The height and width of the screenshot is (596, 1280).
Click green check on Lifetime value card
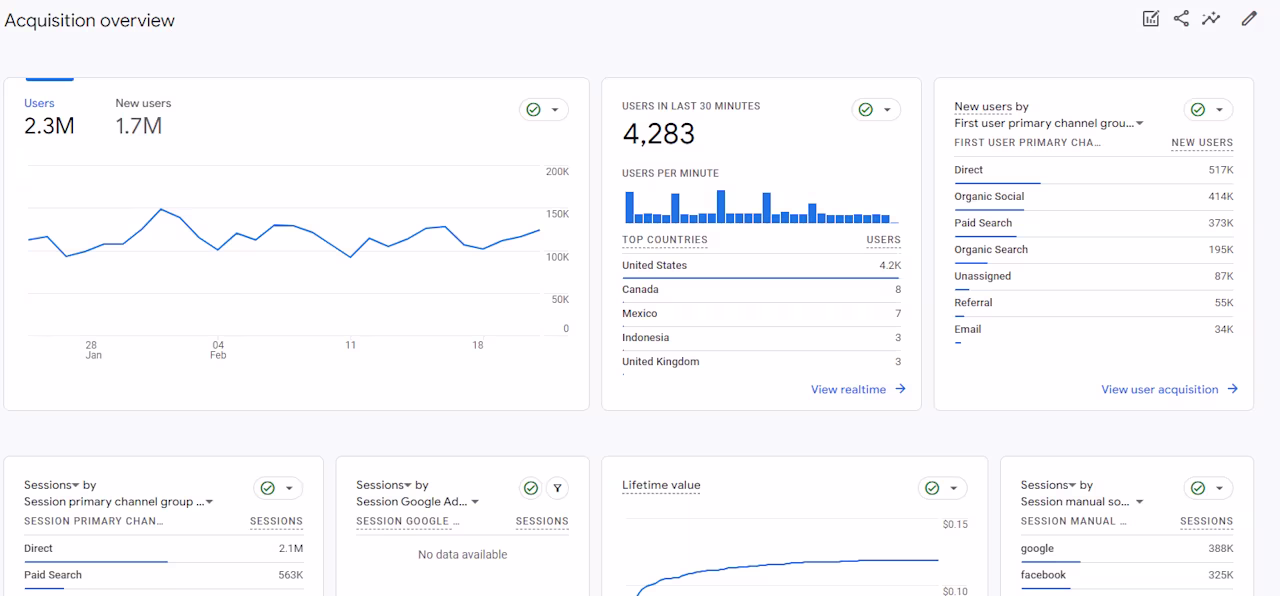(932, 488)
